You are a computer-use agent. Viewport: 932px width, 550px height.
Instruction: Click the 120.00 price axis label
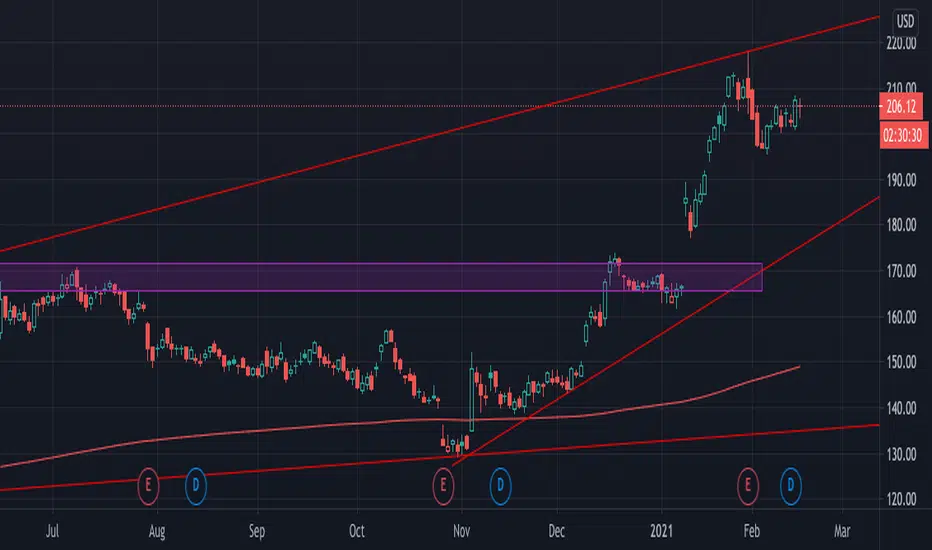tap(901, 499)
